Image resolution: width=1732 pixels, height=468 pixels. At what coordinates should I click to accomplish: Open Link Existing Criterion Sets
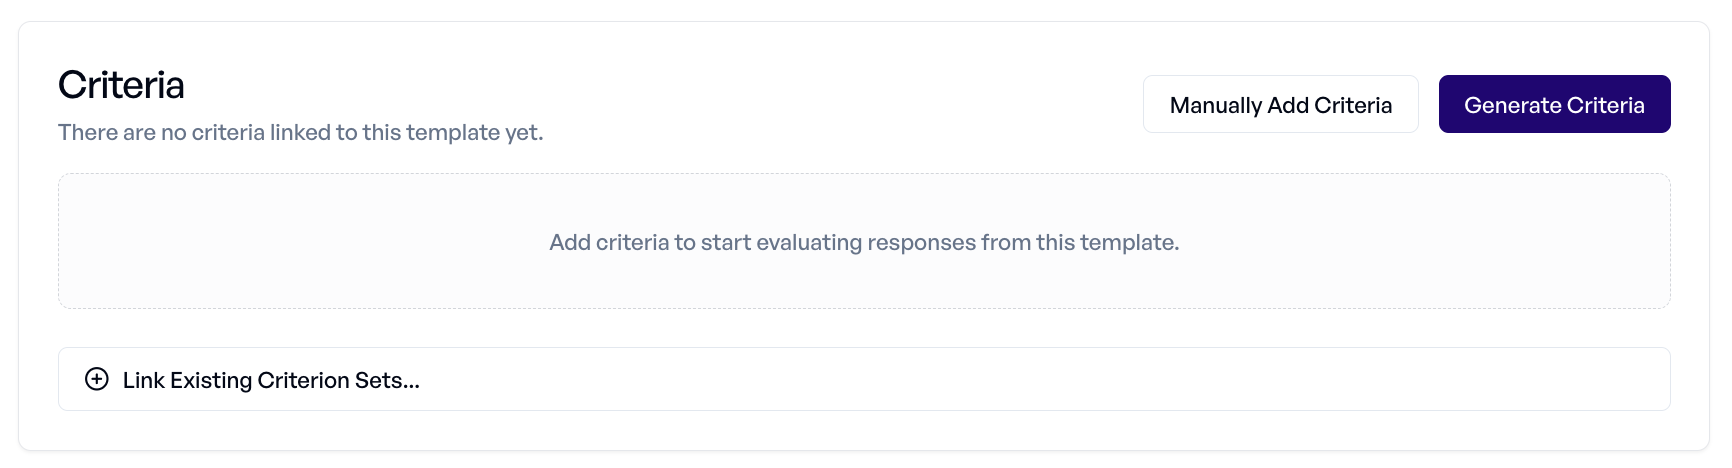pyautogui.click(x=864, y=379)
